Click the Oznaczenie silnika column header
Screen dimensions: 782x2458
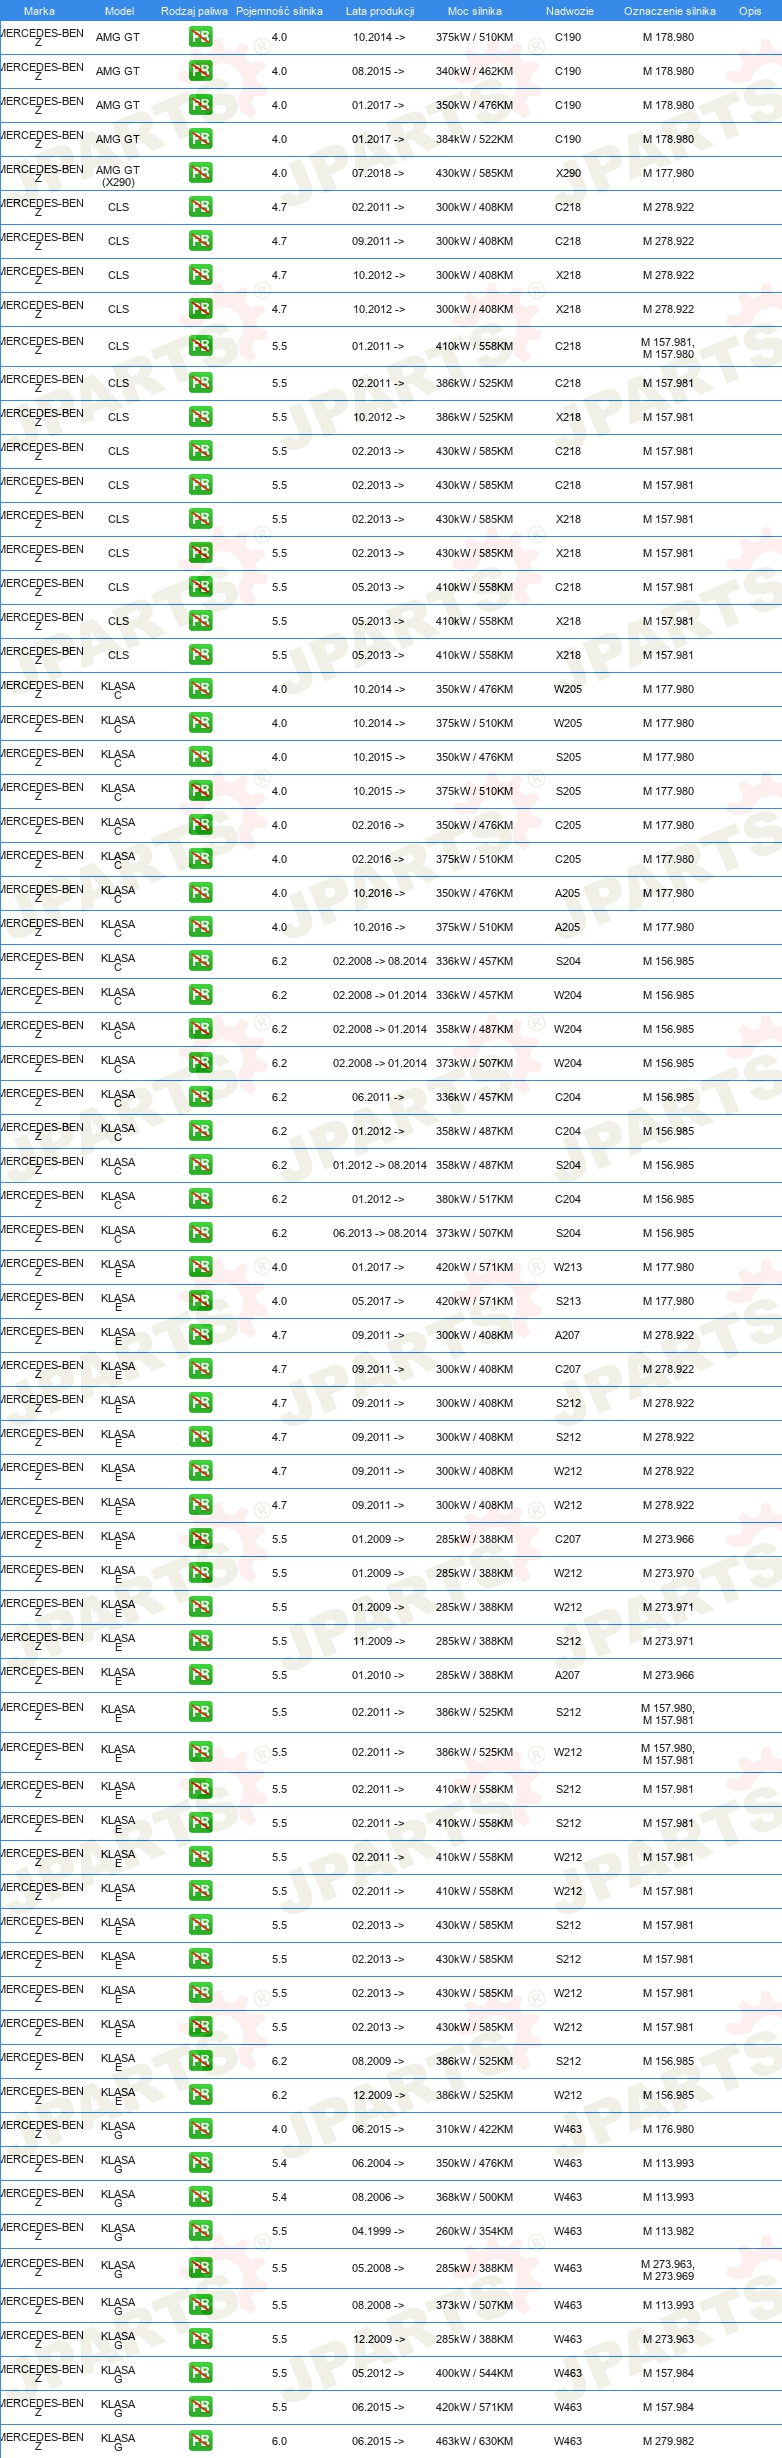[669, 11]
